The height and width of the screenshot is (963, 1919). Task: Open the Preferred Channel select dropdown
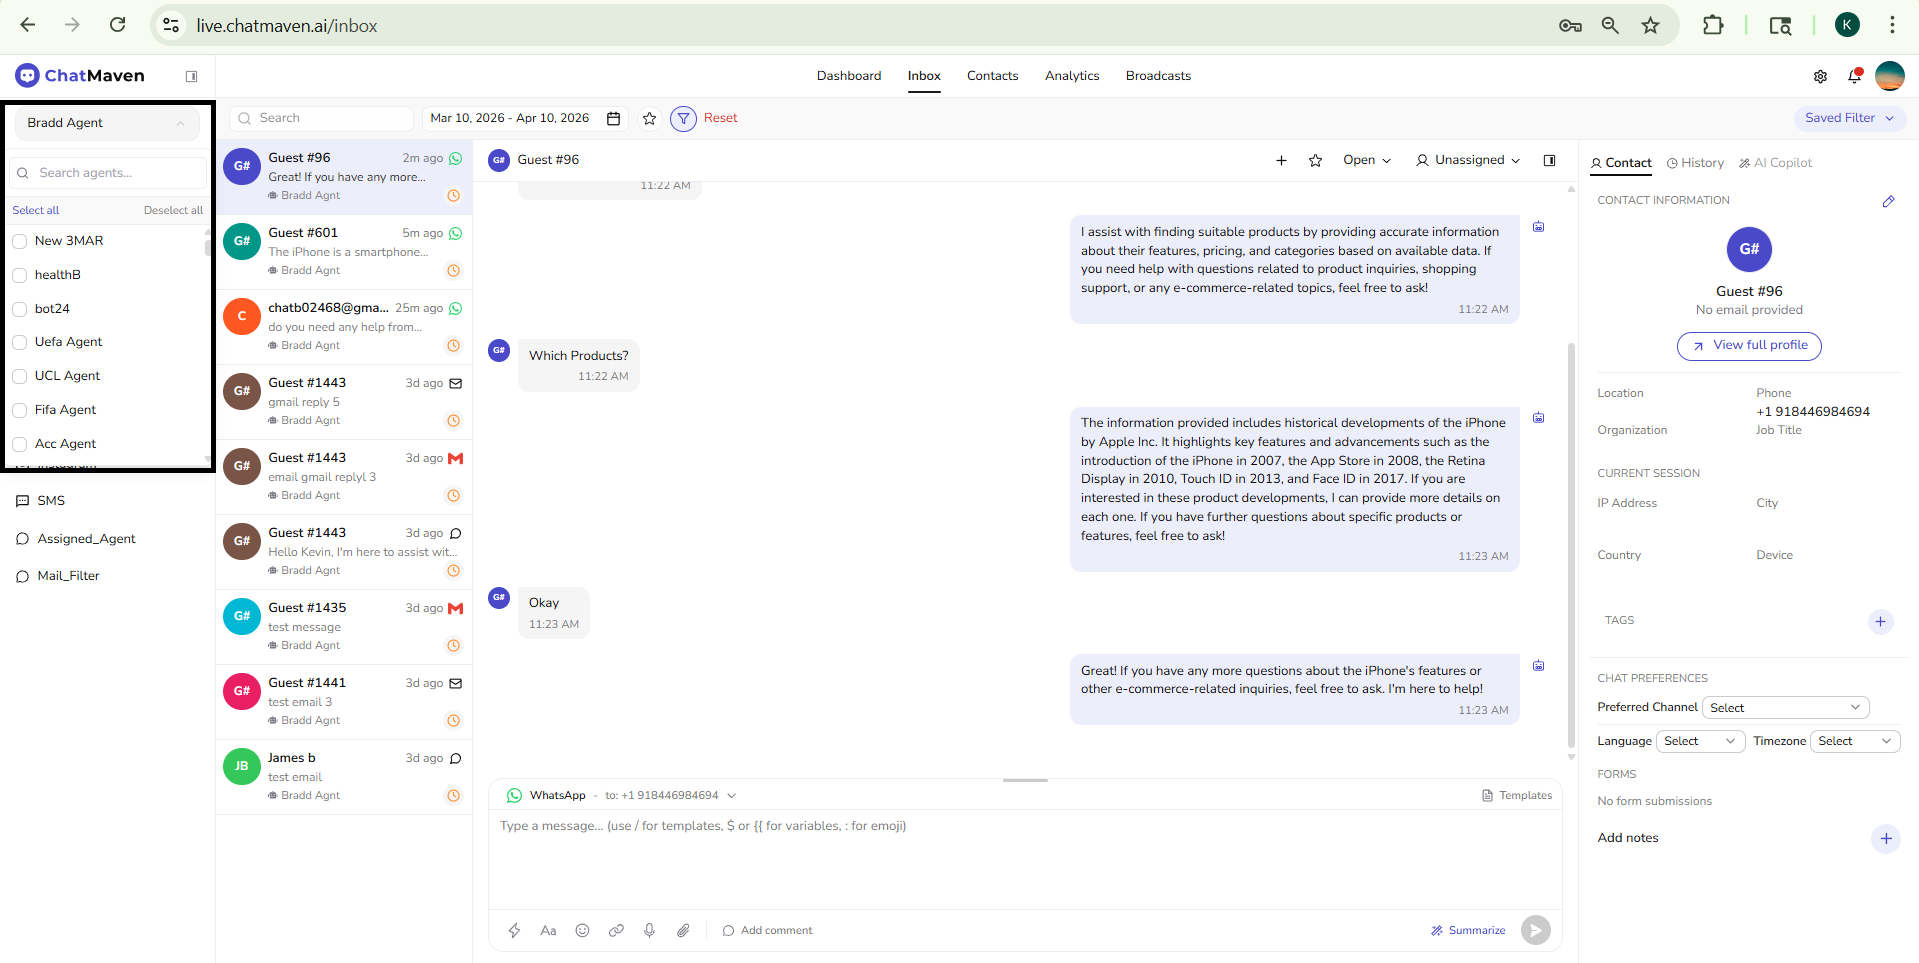(x=1785, y=707)
